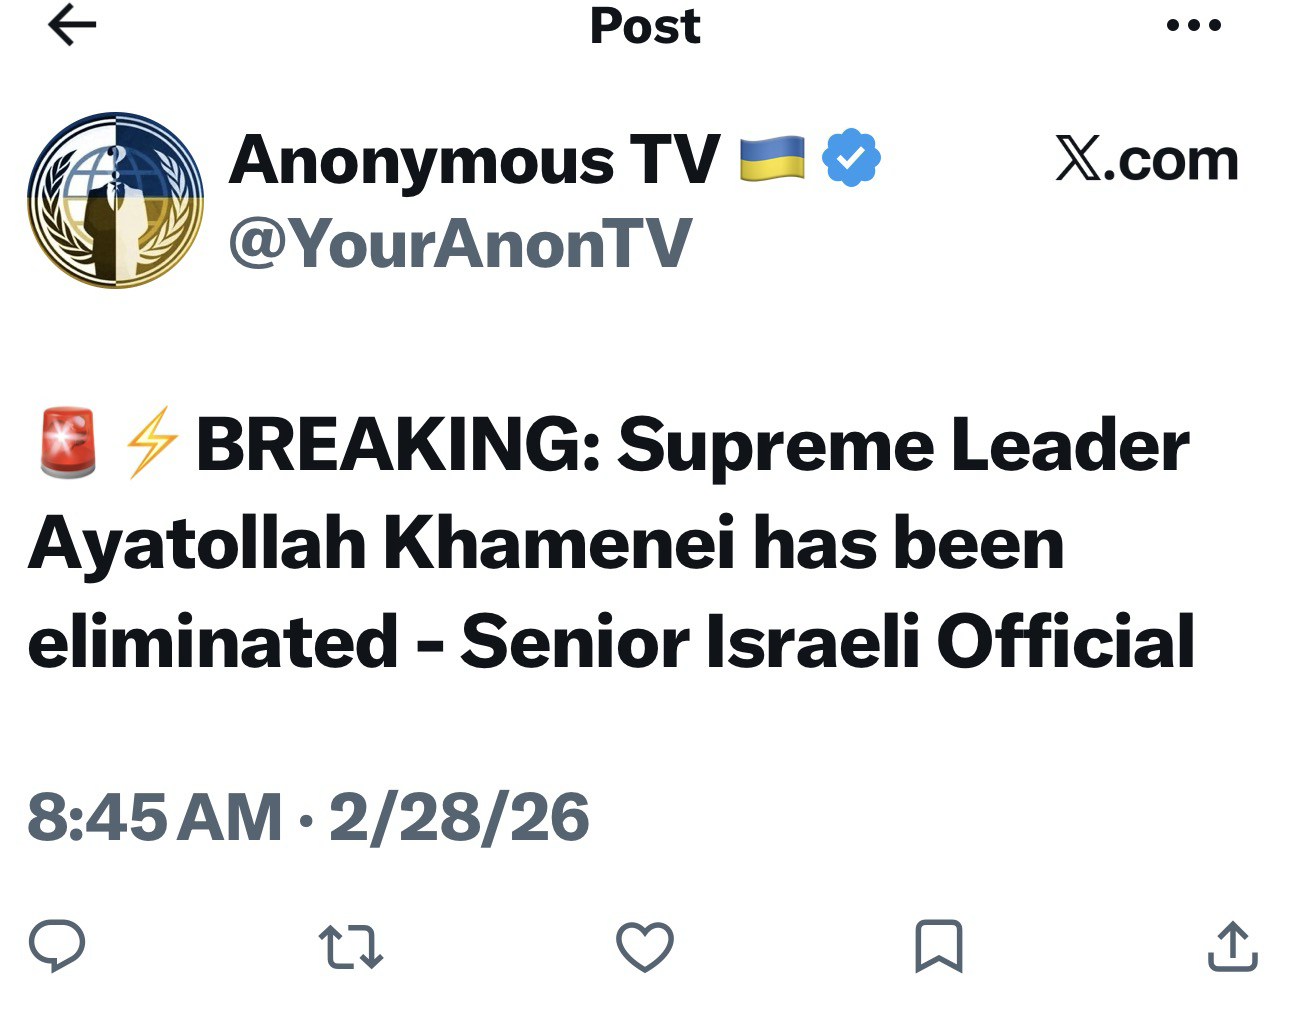Bookmark the post
Image resolution: width=1290 pixels, height=1034 pixels.
click(939, 946)
